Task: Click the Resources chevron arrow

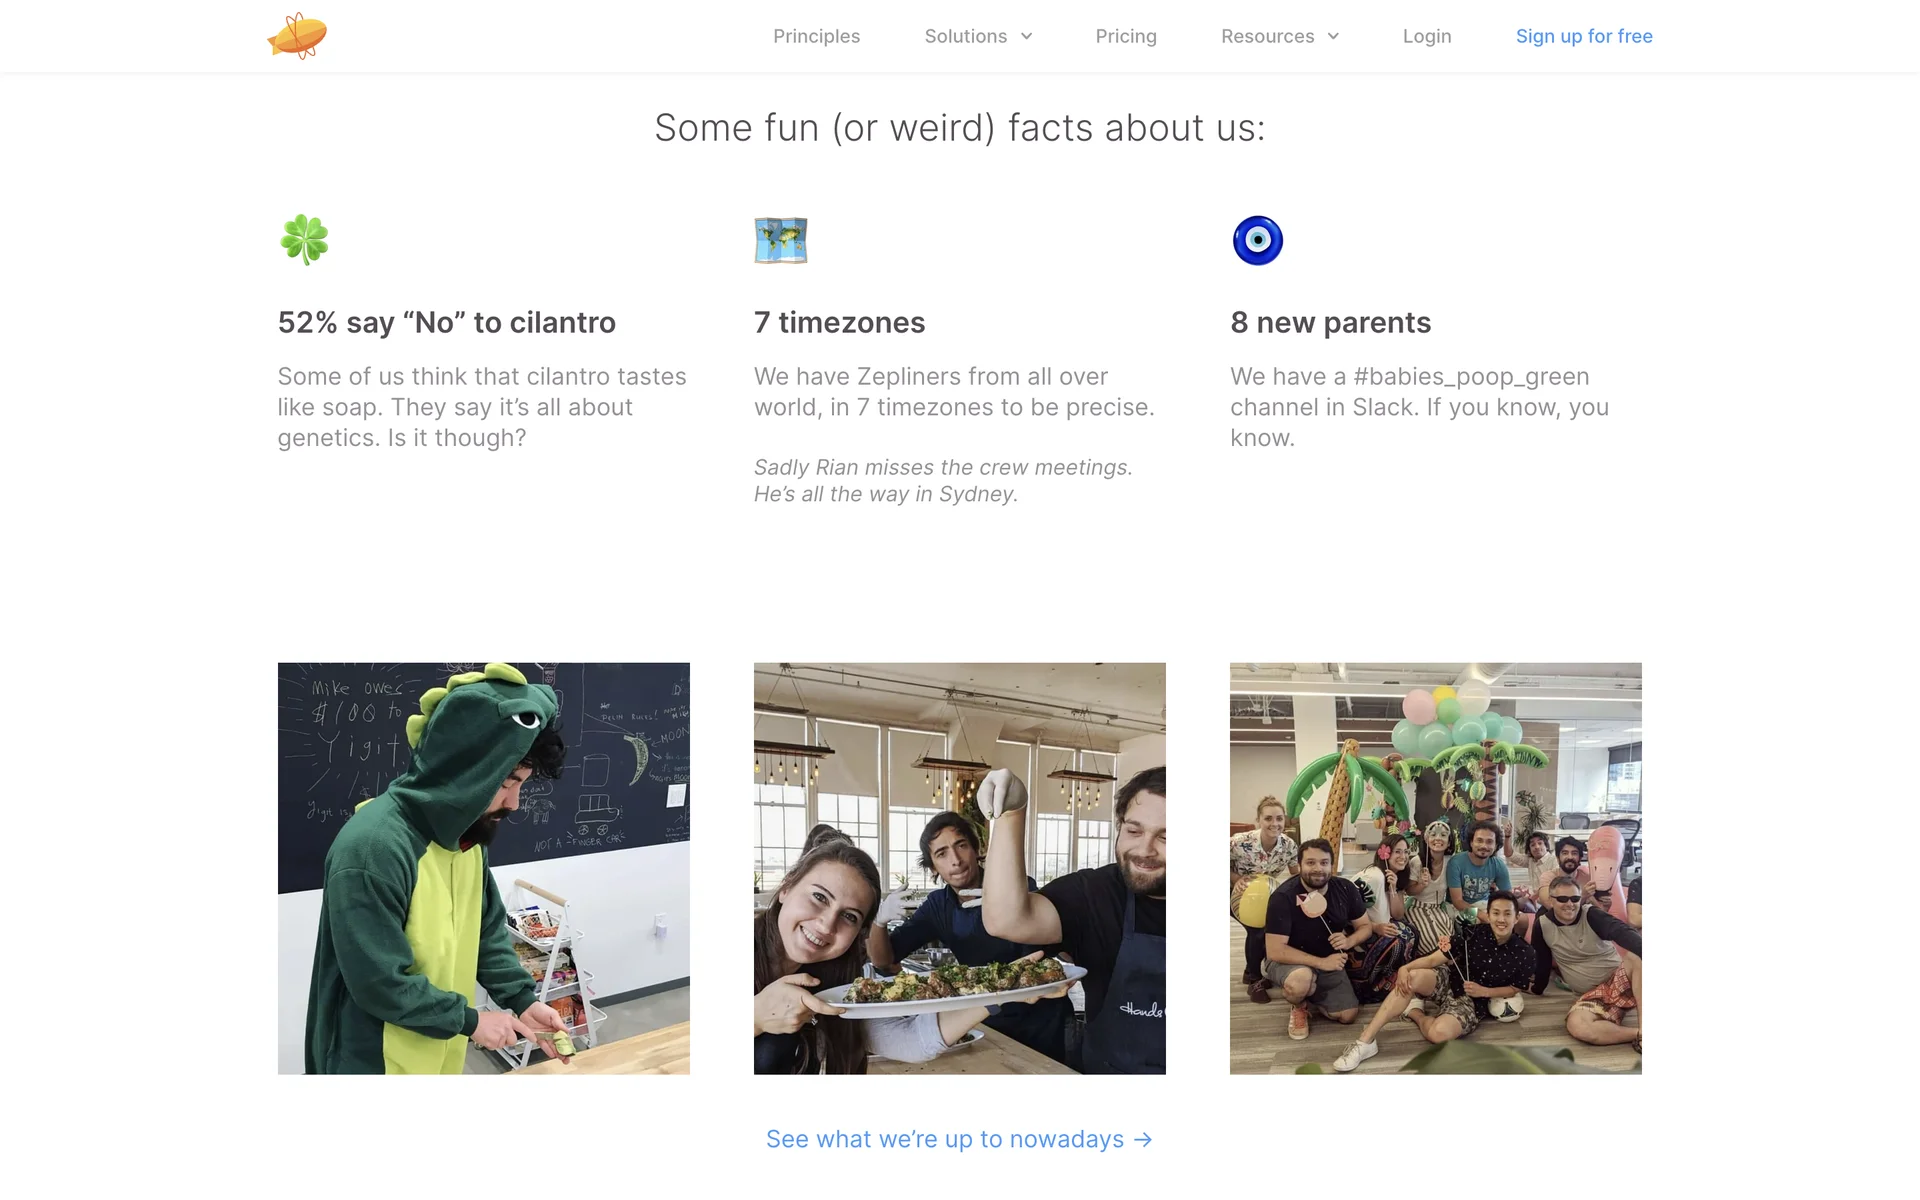Action: click(1333, 36)
